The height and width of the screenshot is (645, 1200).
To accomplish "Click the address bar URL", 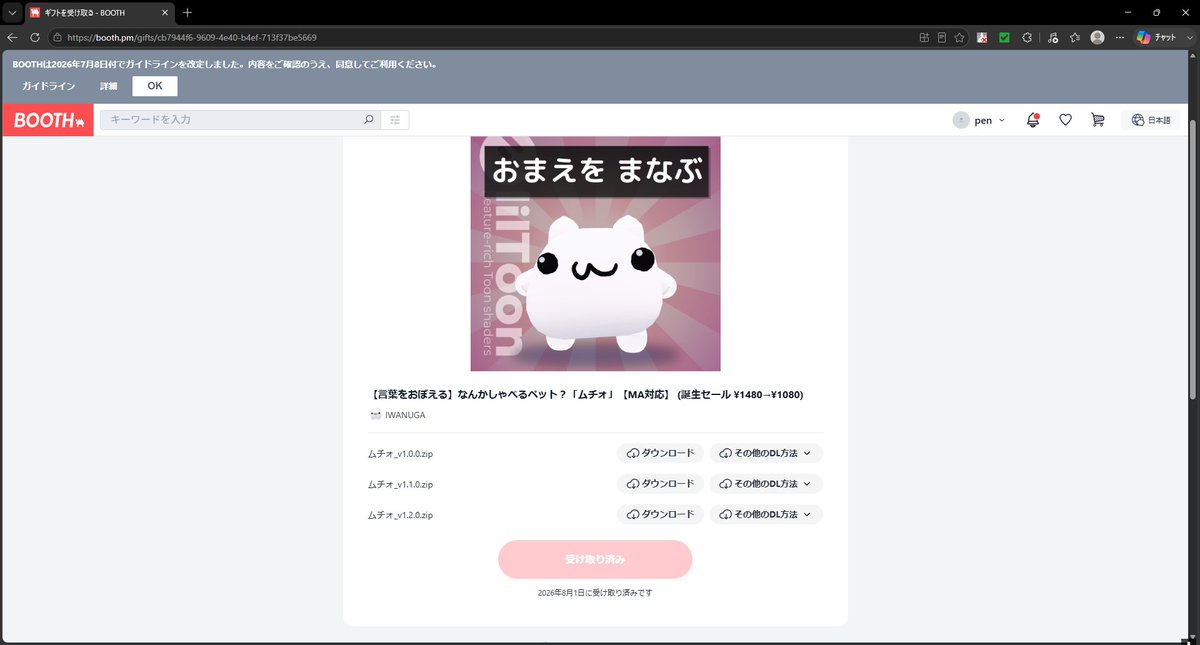I will click(x=193, y=37).
